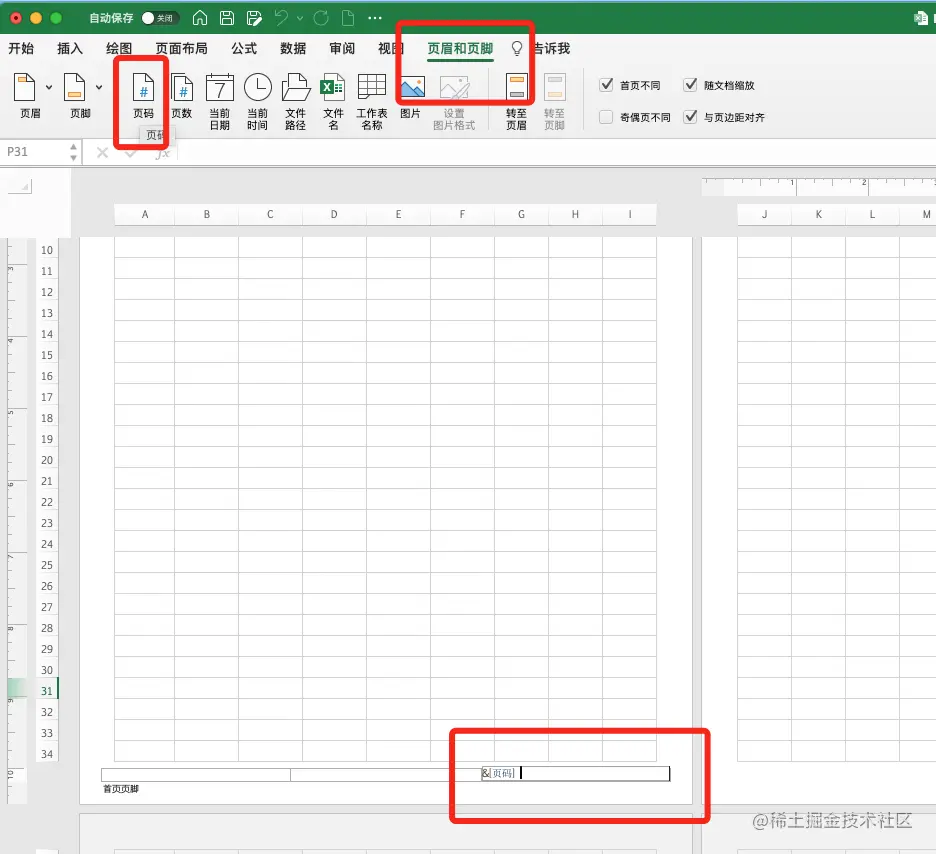Viewport: 936px width, 854px height.
Task: Open the Home (开始) tab
Action: tap(21, 48)
